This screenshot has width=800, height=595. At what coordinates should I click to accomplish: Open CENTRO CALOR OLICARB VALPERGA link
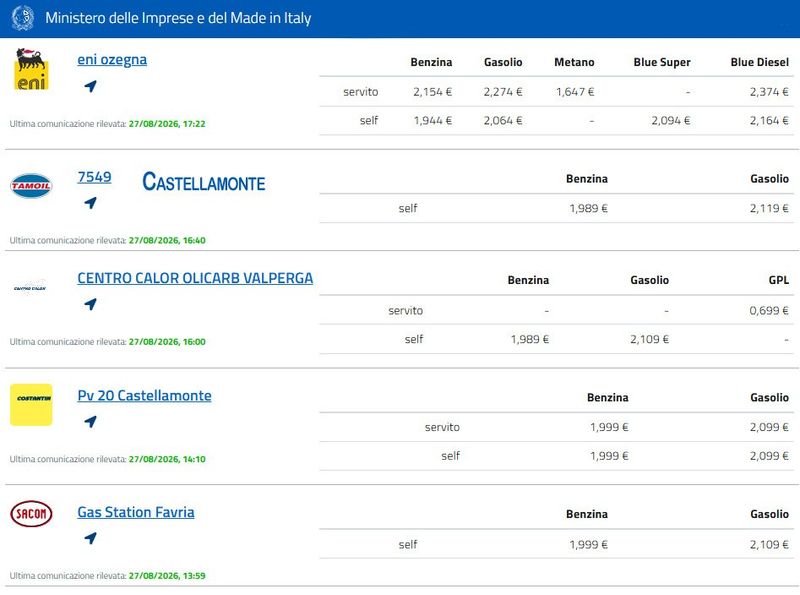[x=195, y=278]
